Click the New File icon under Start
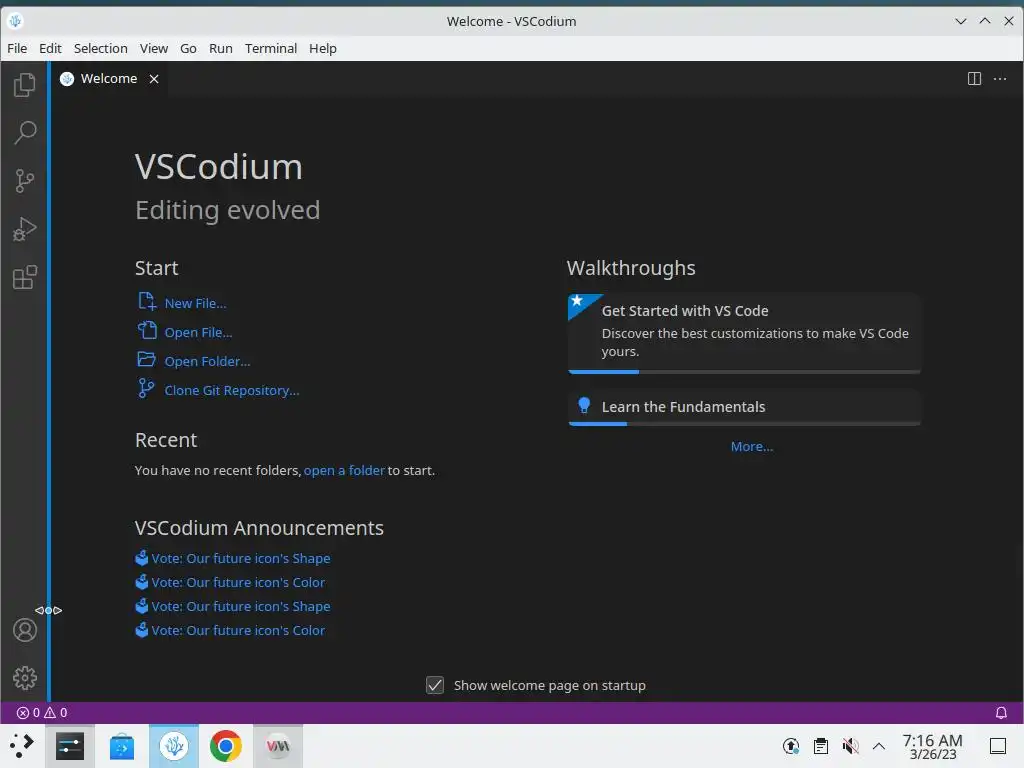1024x768 pixels. click(147, 301)
